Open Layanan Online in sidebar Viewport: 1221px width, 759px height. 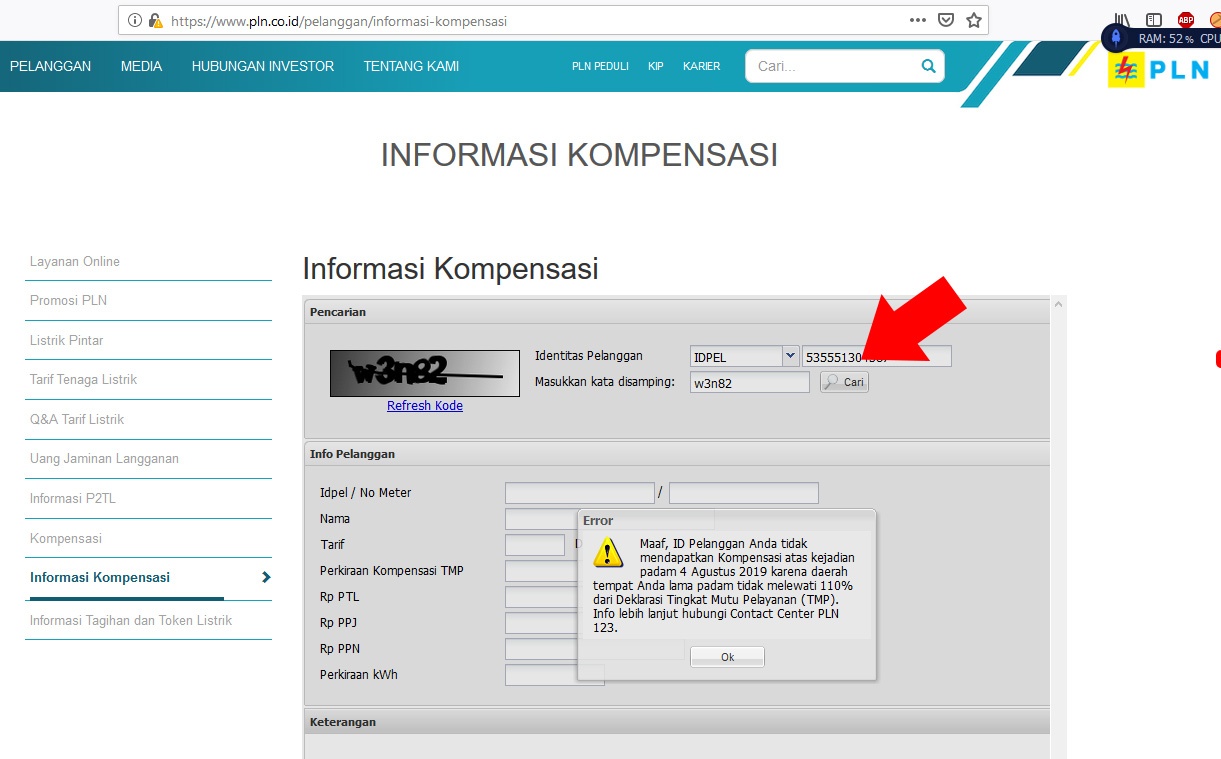[x=75, y=261]
